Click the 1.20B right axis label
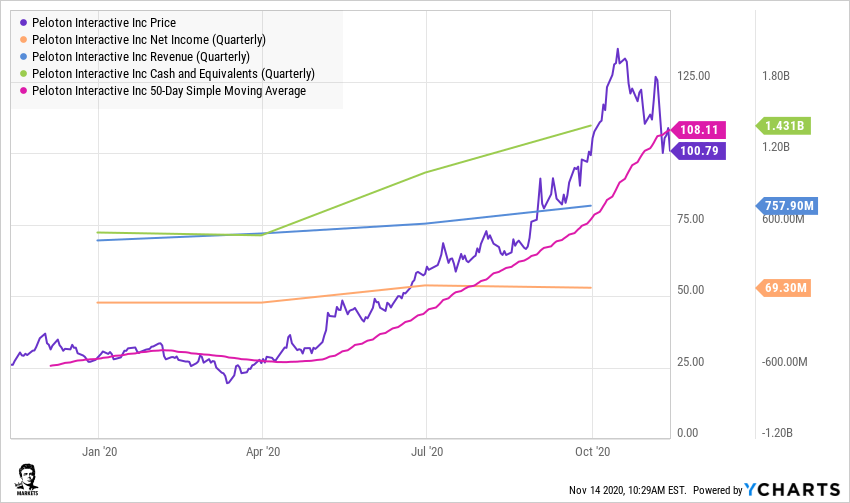850x503 pixels. tap(776, 147)
